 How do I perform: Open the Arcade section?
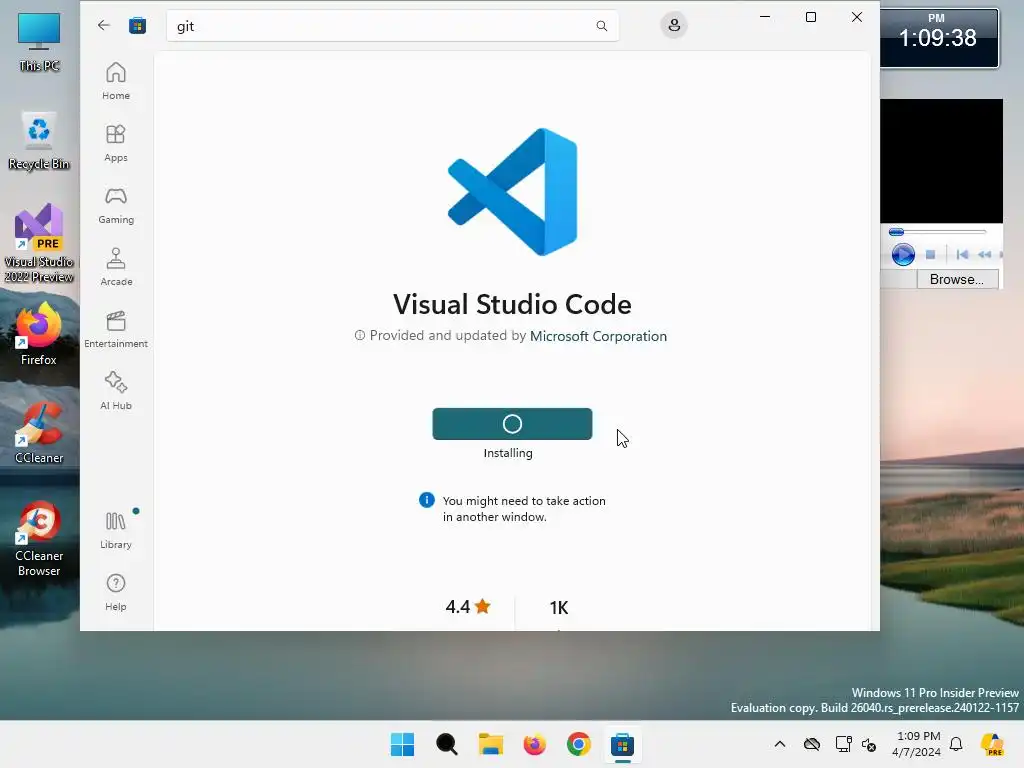click(x=116, y=267)
